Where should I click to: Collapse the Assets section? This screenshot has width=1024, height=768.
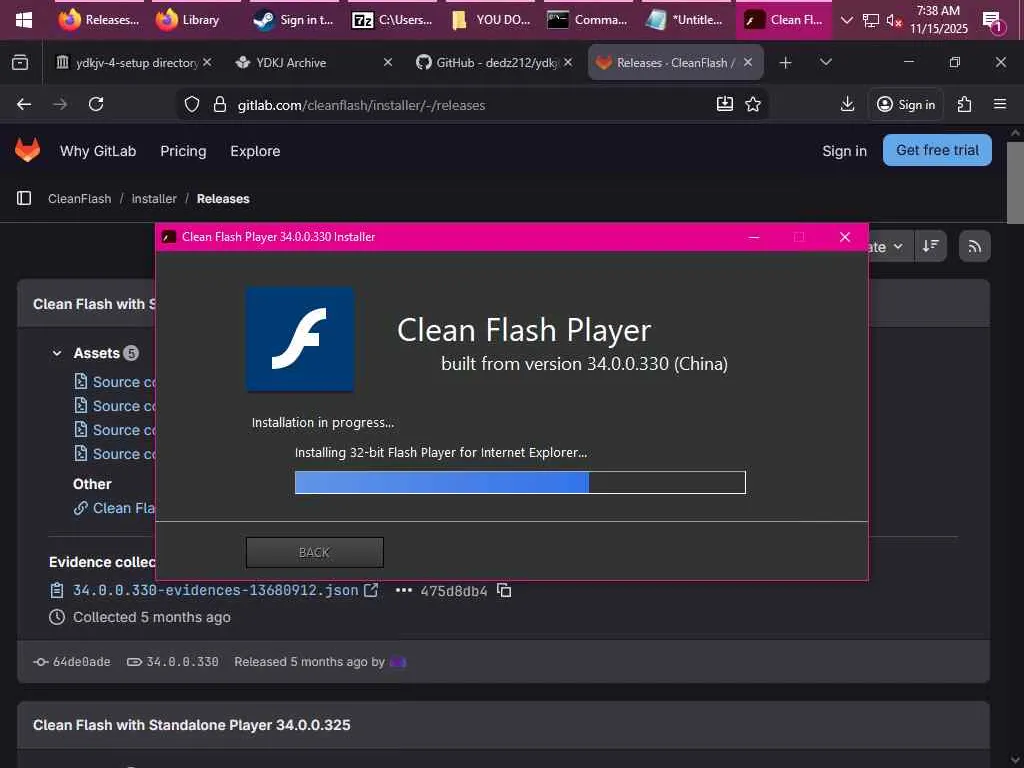pyautogui.click(x=57, y=353)
